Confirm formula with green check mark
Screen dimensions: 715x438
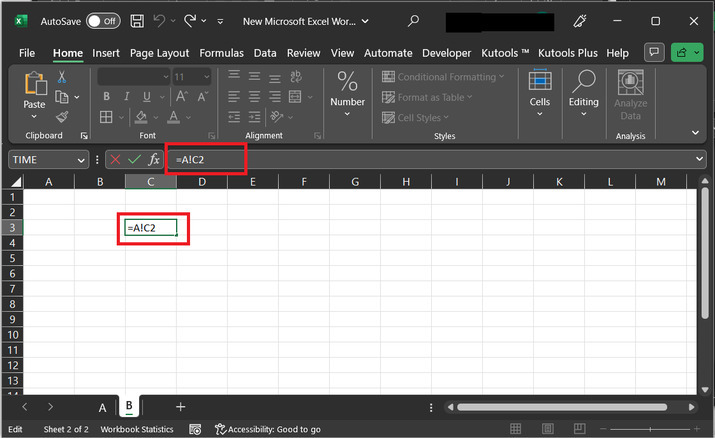coord(135,160)
